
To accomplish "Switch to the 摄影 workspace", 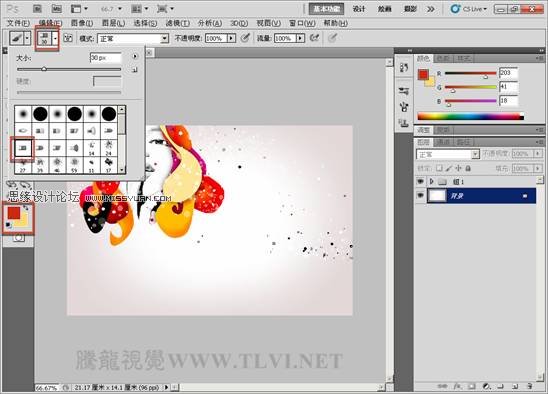I will coord(410,9).
